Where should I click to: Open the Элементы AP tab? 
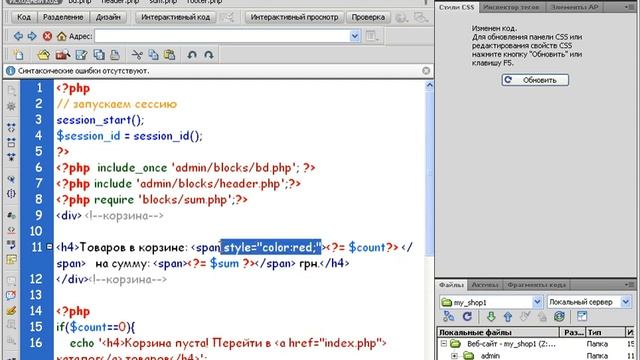(x=574, y=7)
